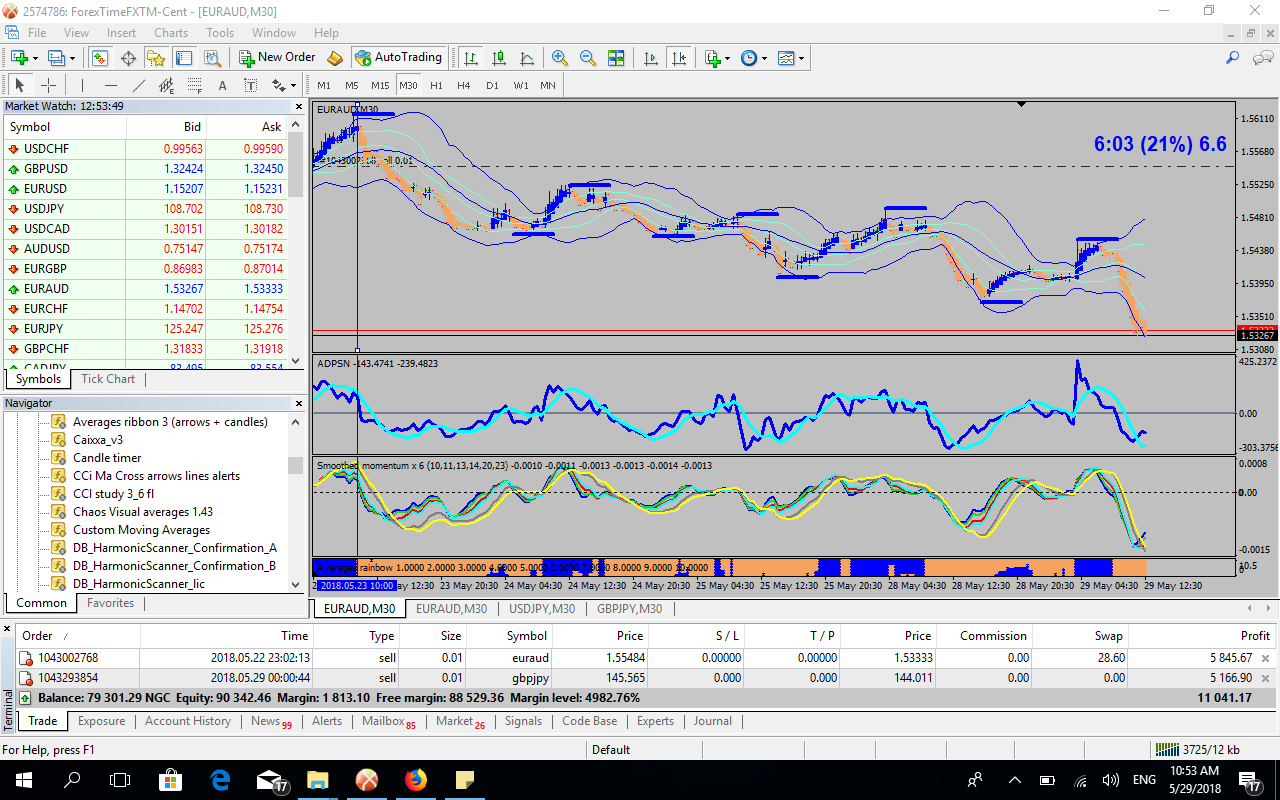Image resolution: width=1280 pixels, height=800 pixels.
Task: Select the Fibonacci retracement drawing tool
Action: (x=195, y=85)
